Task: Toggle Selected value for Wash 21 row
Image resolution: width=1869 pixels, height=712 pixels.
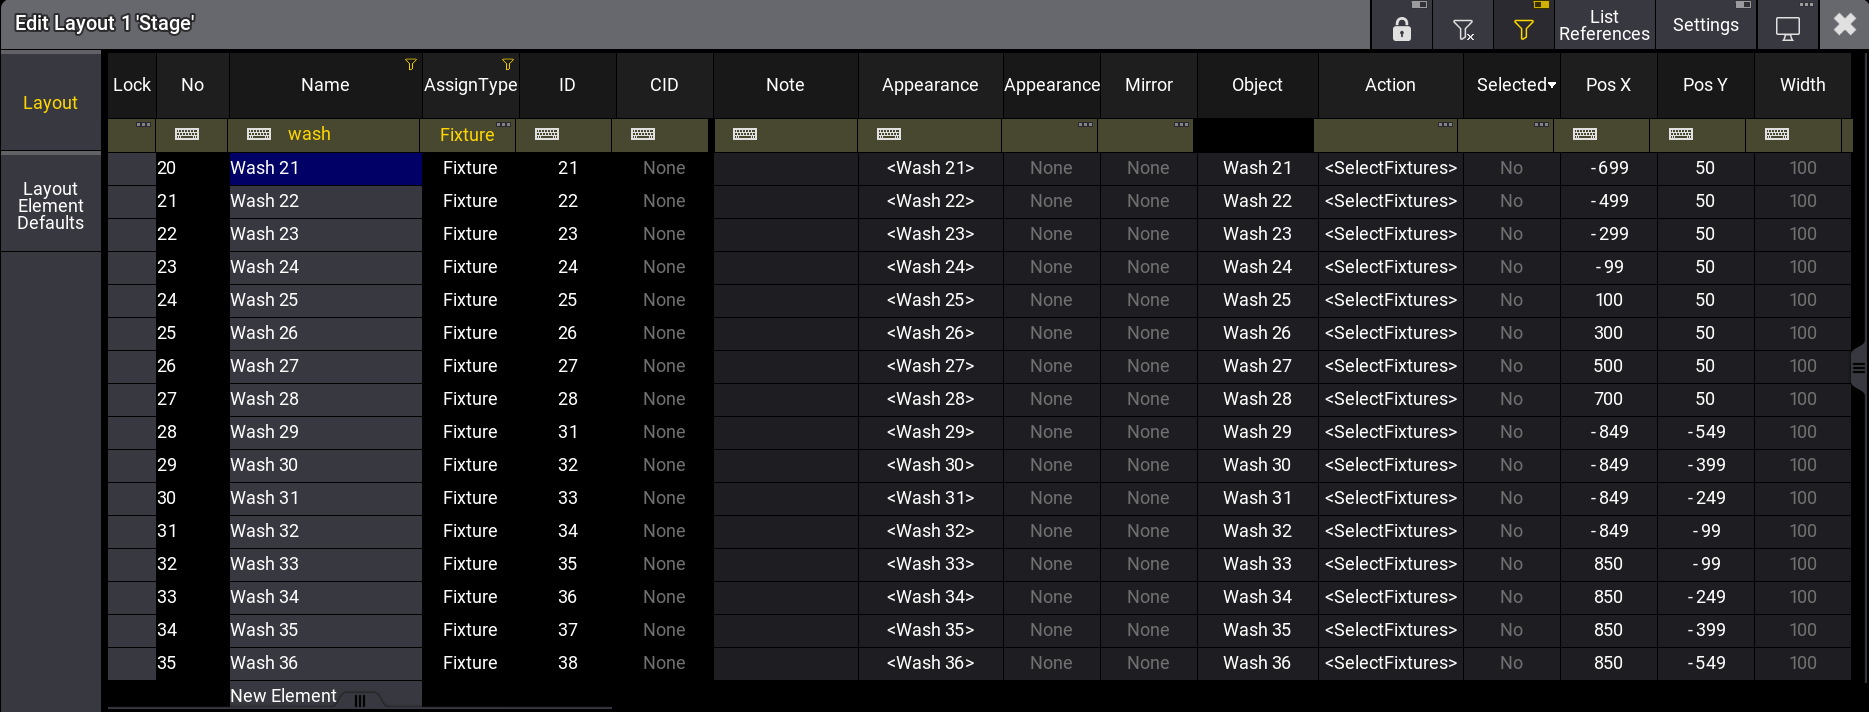Action: point(1511,168)
